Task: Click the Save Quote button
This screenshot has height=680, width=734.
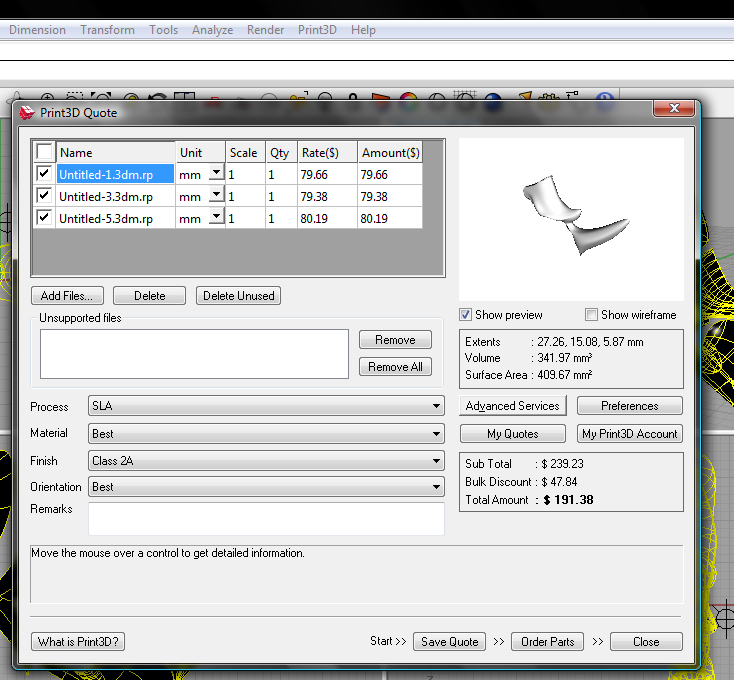Action: (449, 642)
